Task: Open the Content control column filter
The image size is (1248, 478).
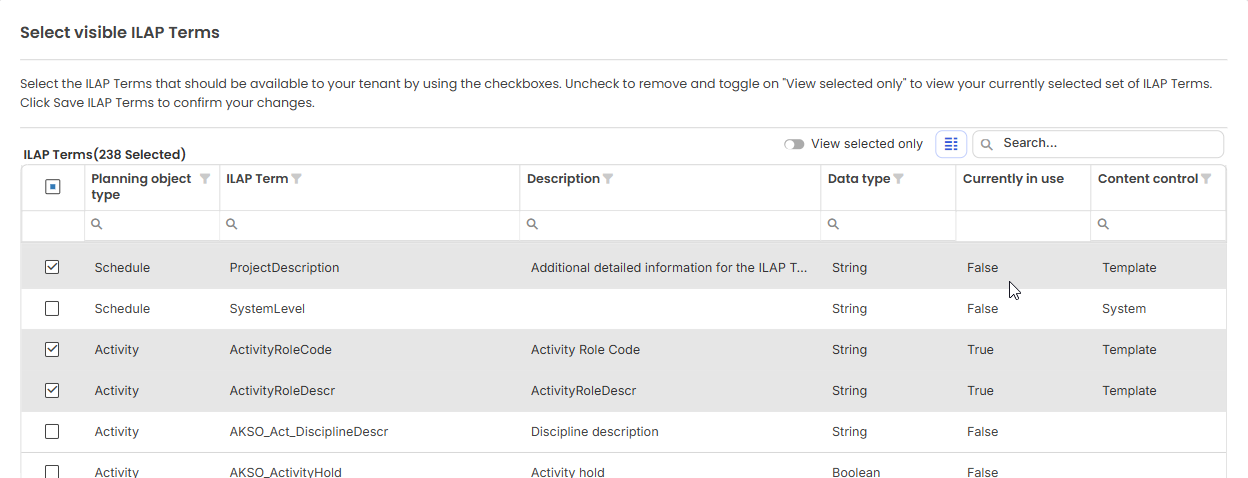Action: tap(1207, 179)
